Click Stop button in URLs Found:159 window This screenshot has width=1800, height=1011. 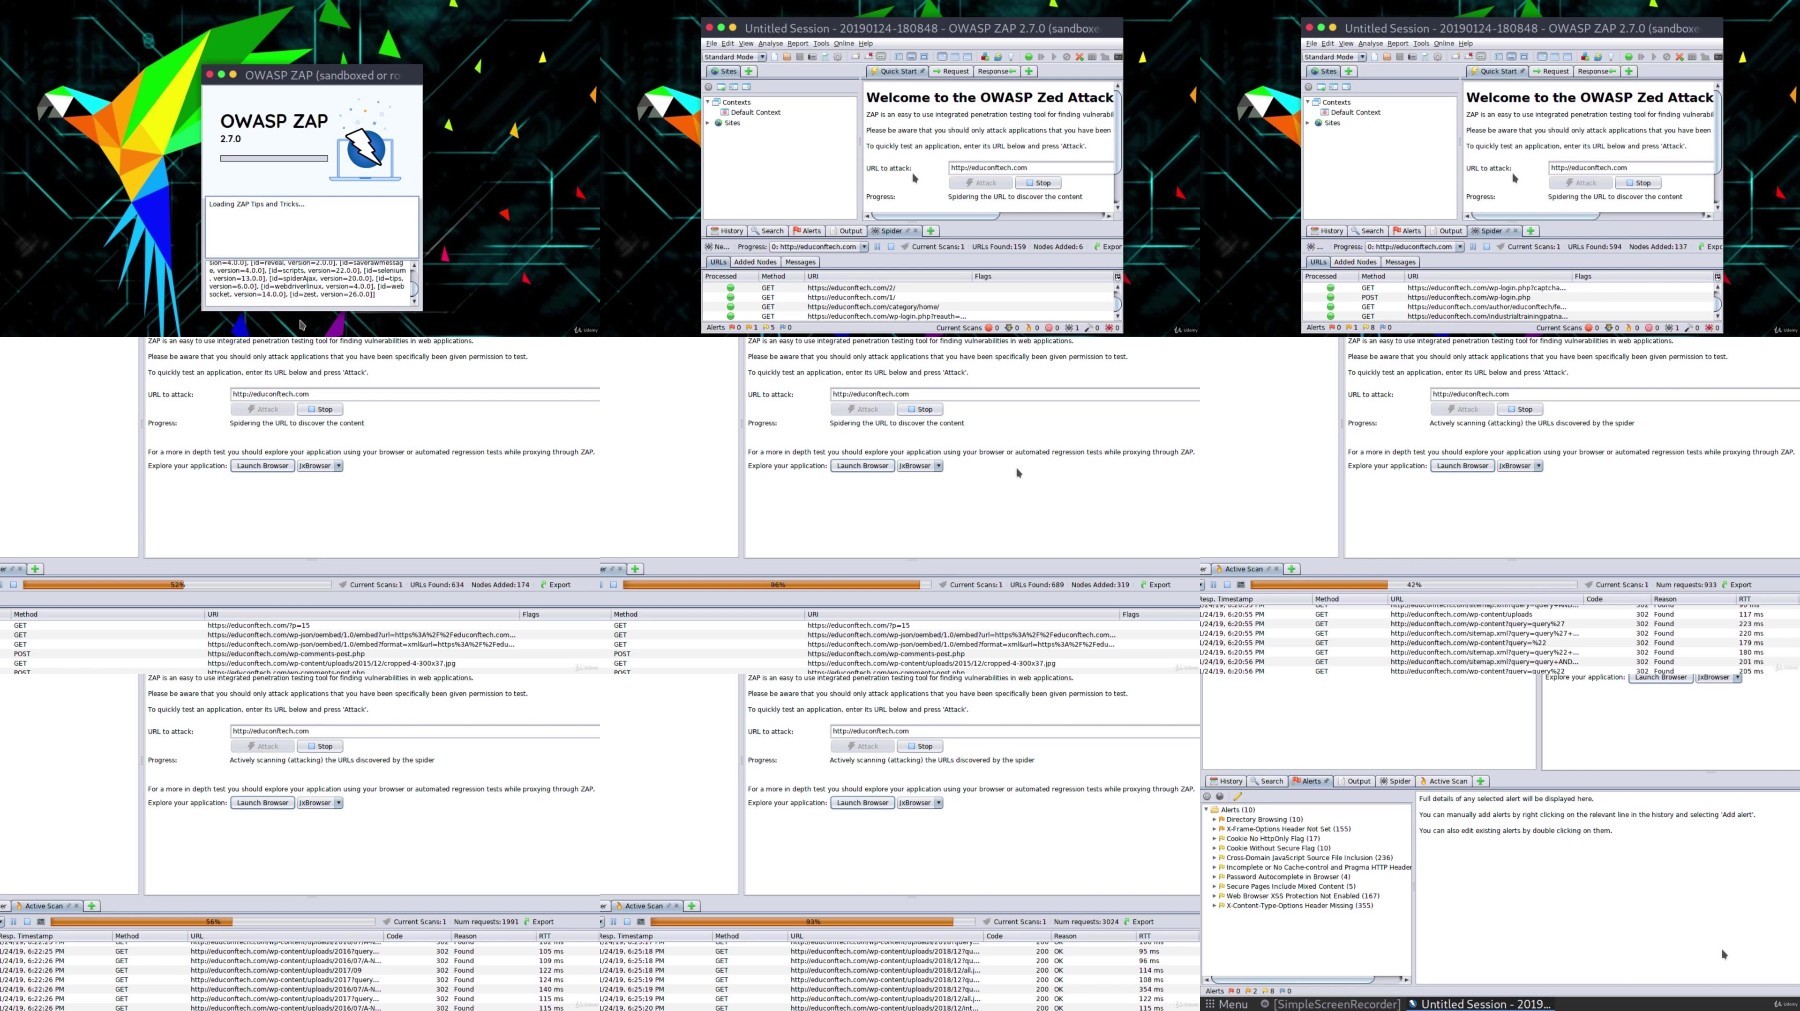1038,183
